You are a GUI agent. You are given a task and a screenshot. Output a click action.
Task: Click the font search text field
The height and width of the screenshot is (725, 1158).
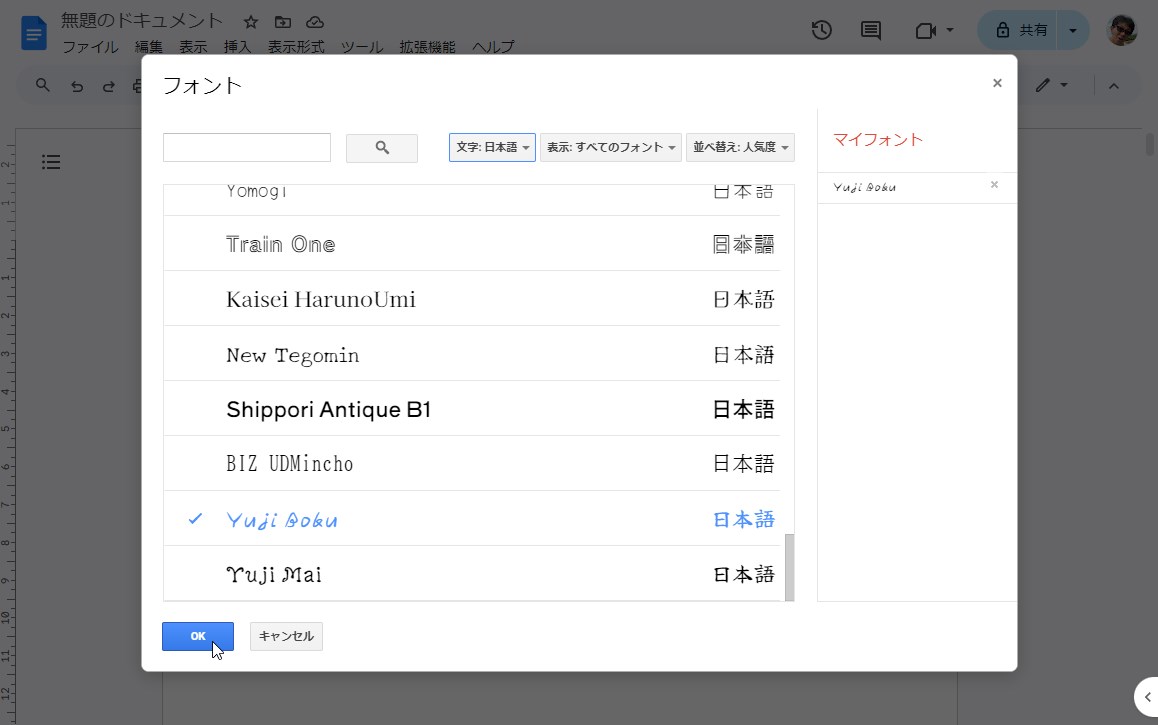click(x=247, y=148)
